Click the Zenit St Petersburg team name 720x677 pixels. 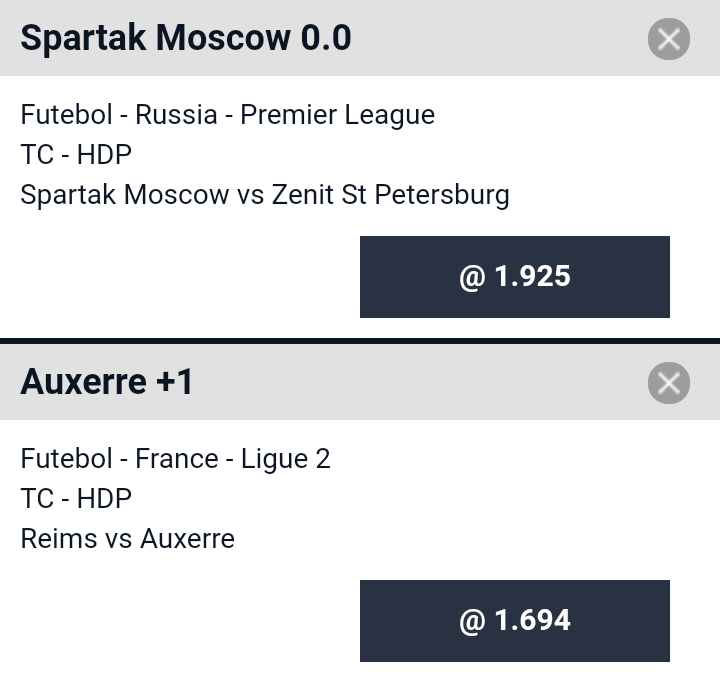[391, 195]
